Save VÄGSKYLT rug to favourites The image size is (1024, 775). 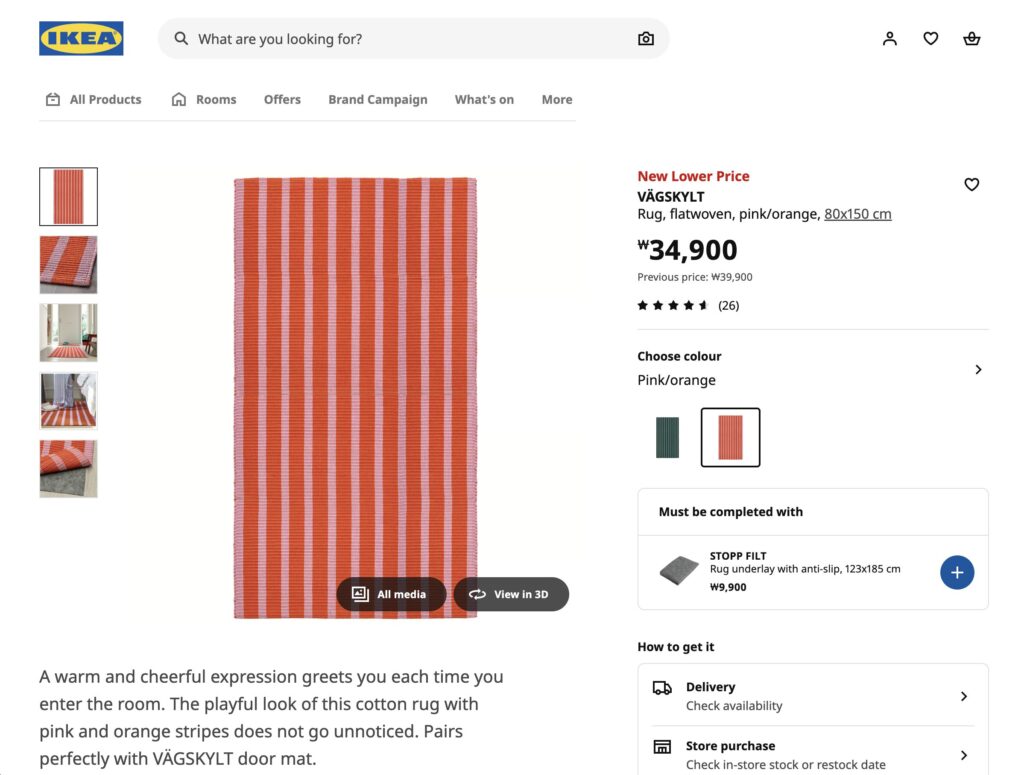coord(971,184)
